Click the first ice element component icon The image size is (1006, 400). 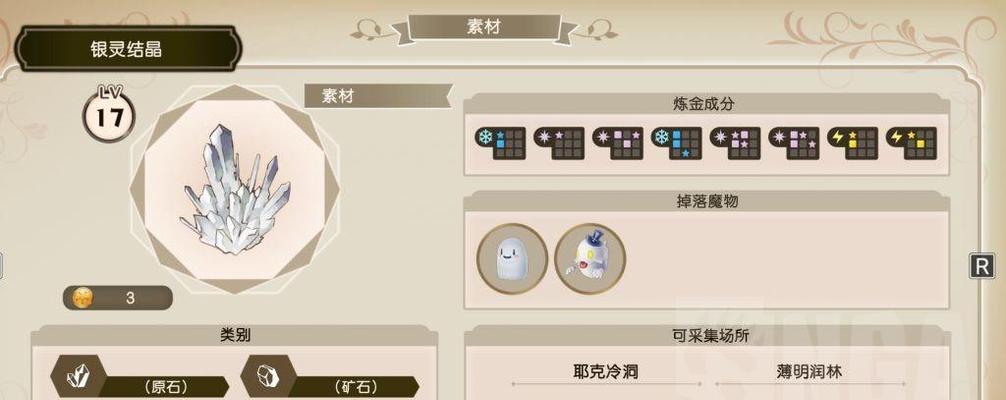point(500,143)
